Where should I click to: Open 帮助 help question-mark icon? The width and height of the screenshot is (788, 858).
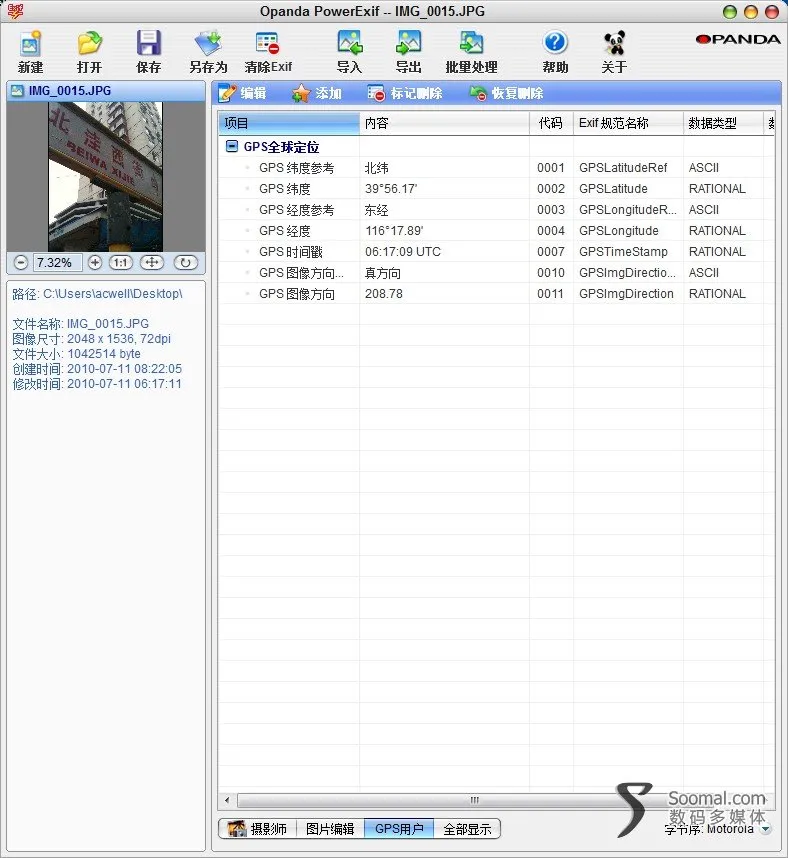[x=555, y=51]
